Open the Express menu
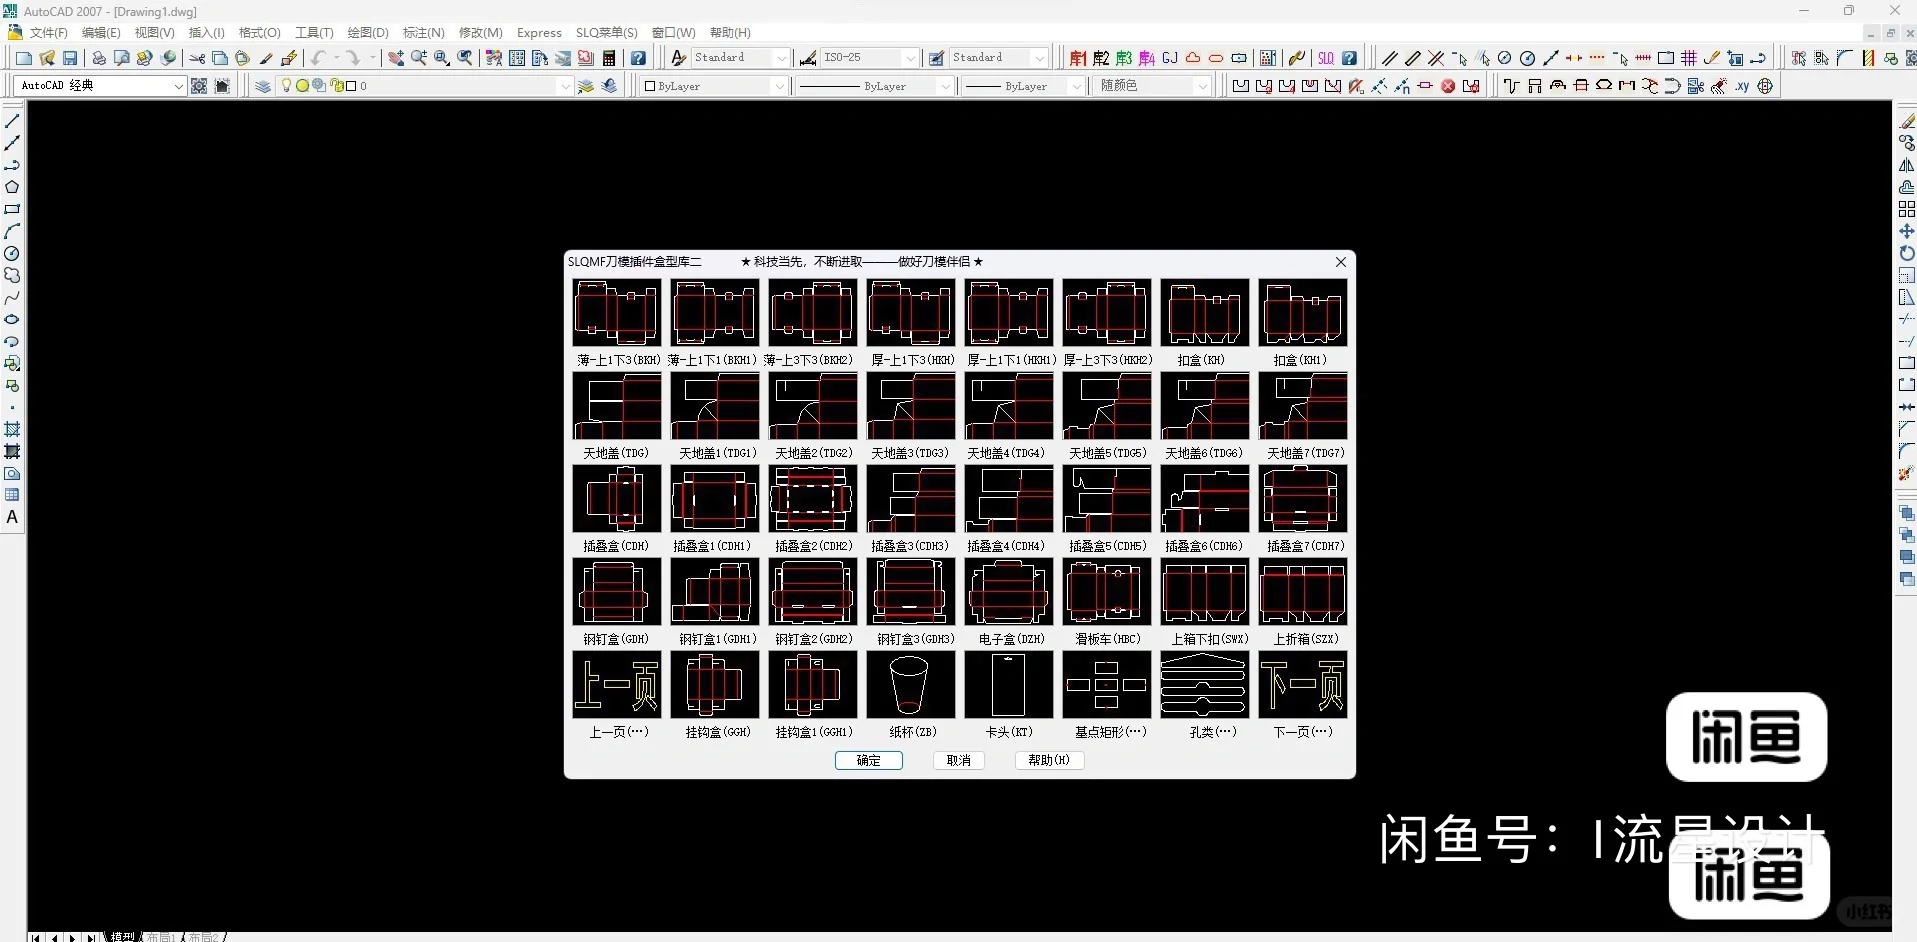Screen dimensions: 1917x942 539,33
